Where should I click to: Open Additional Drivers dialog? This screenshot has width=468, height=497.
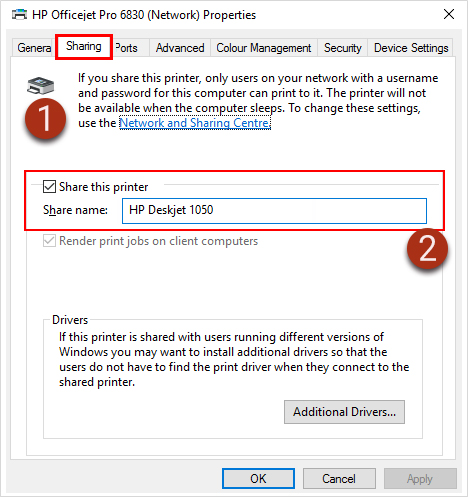coord(344,412)
